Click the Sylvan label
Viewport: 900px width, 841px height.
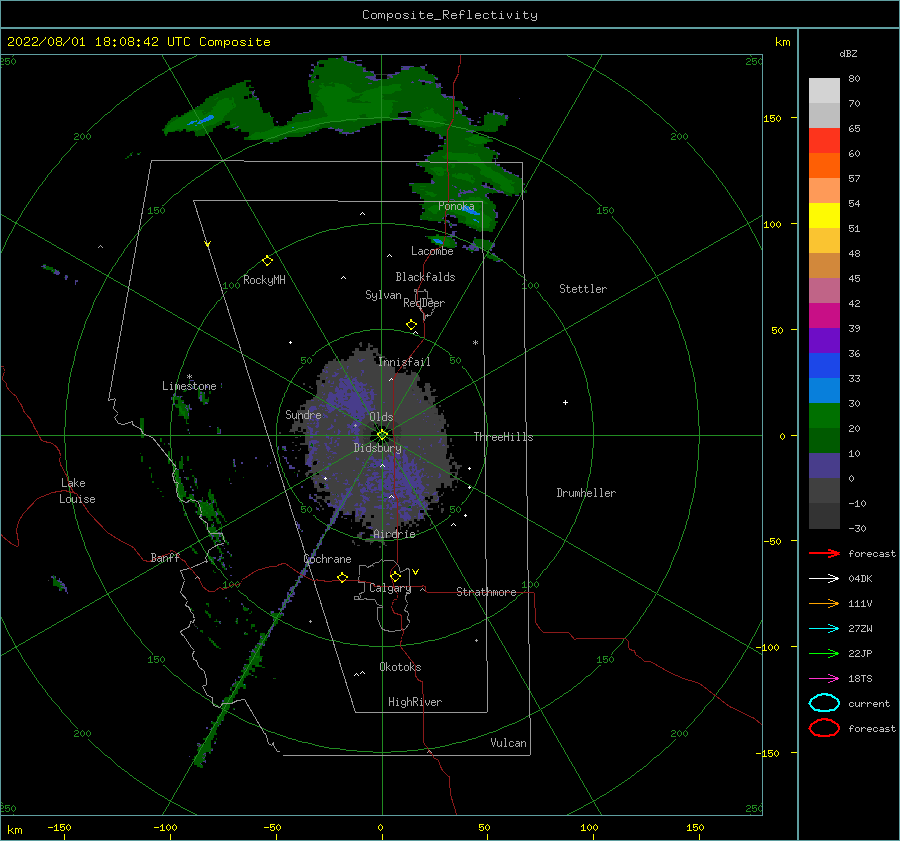point(383,295)
